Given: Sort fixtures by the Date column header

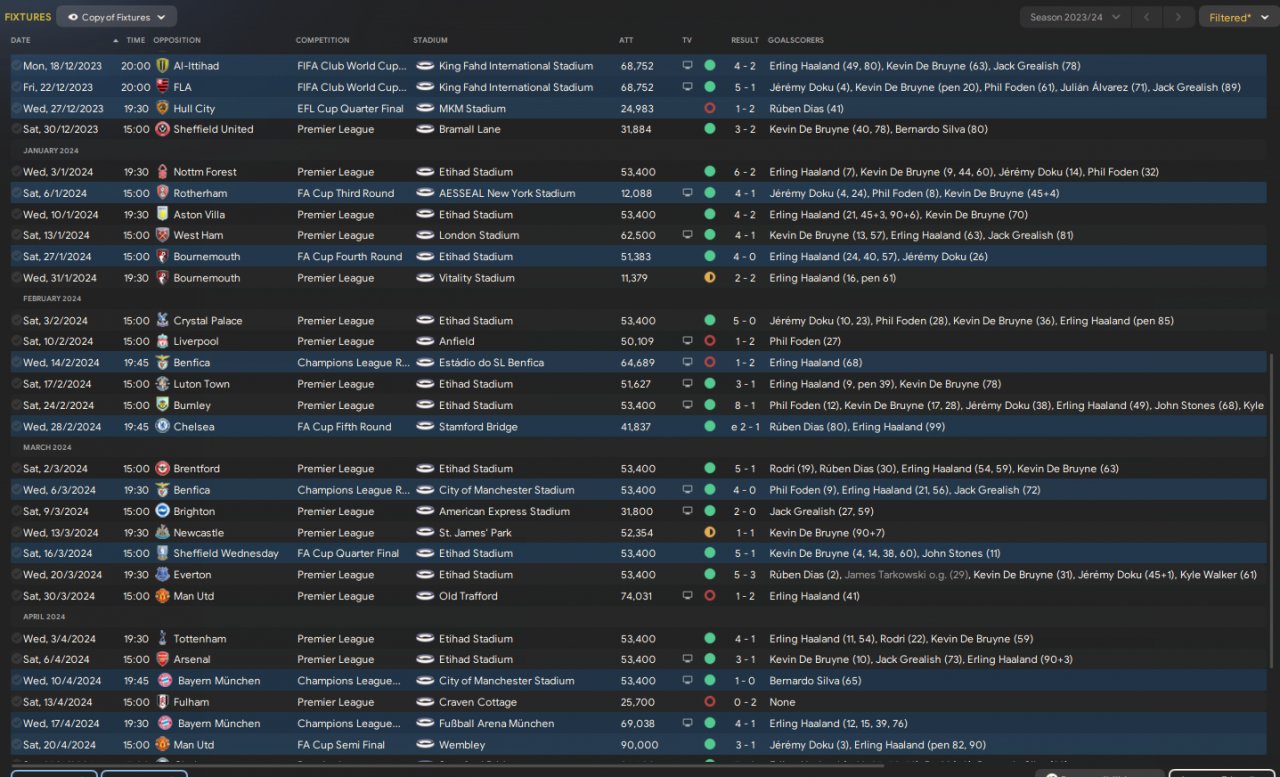Looking at the screenshot, I should (21, 40).
